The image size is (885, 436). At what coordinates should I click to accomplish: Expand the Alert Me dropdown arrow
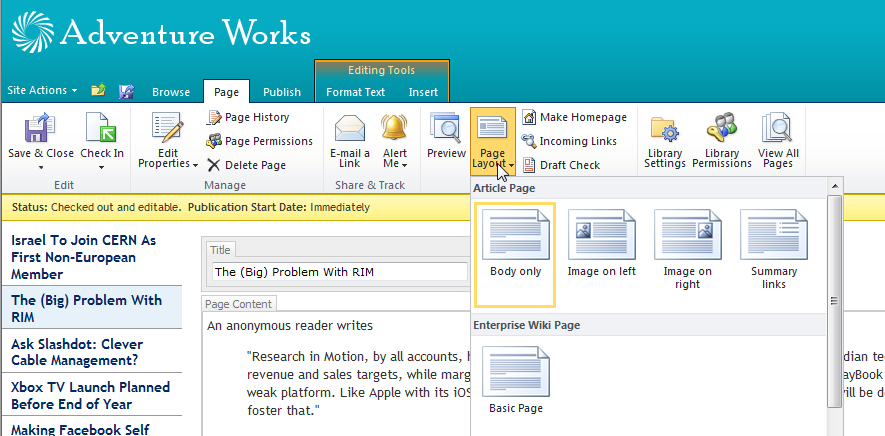(405, 165)
